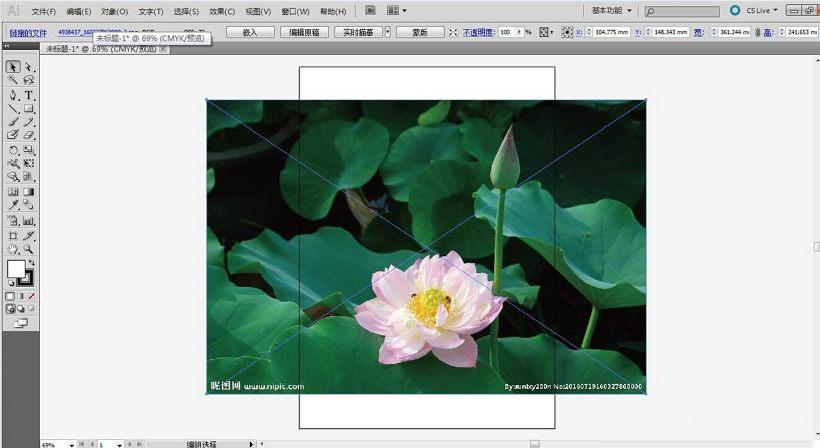Viewport: 820px width, 448px height.
Task: Select the Selection (black arrow) tool
Action: click(x=14, y=67)
